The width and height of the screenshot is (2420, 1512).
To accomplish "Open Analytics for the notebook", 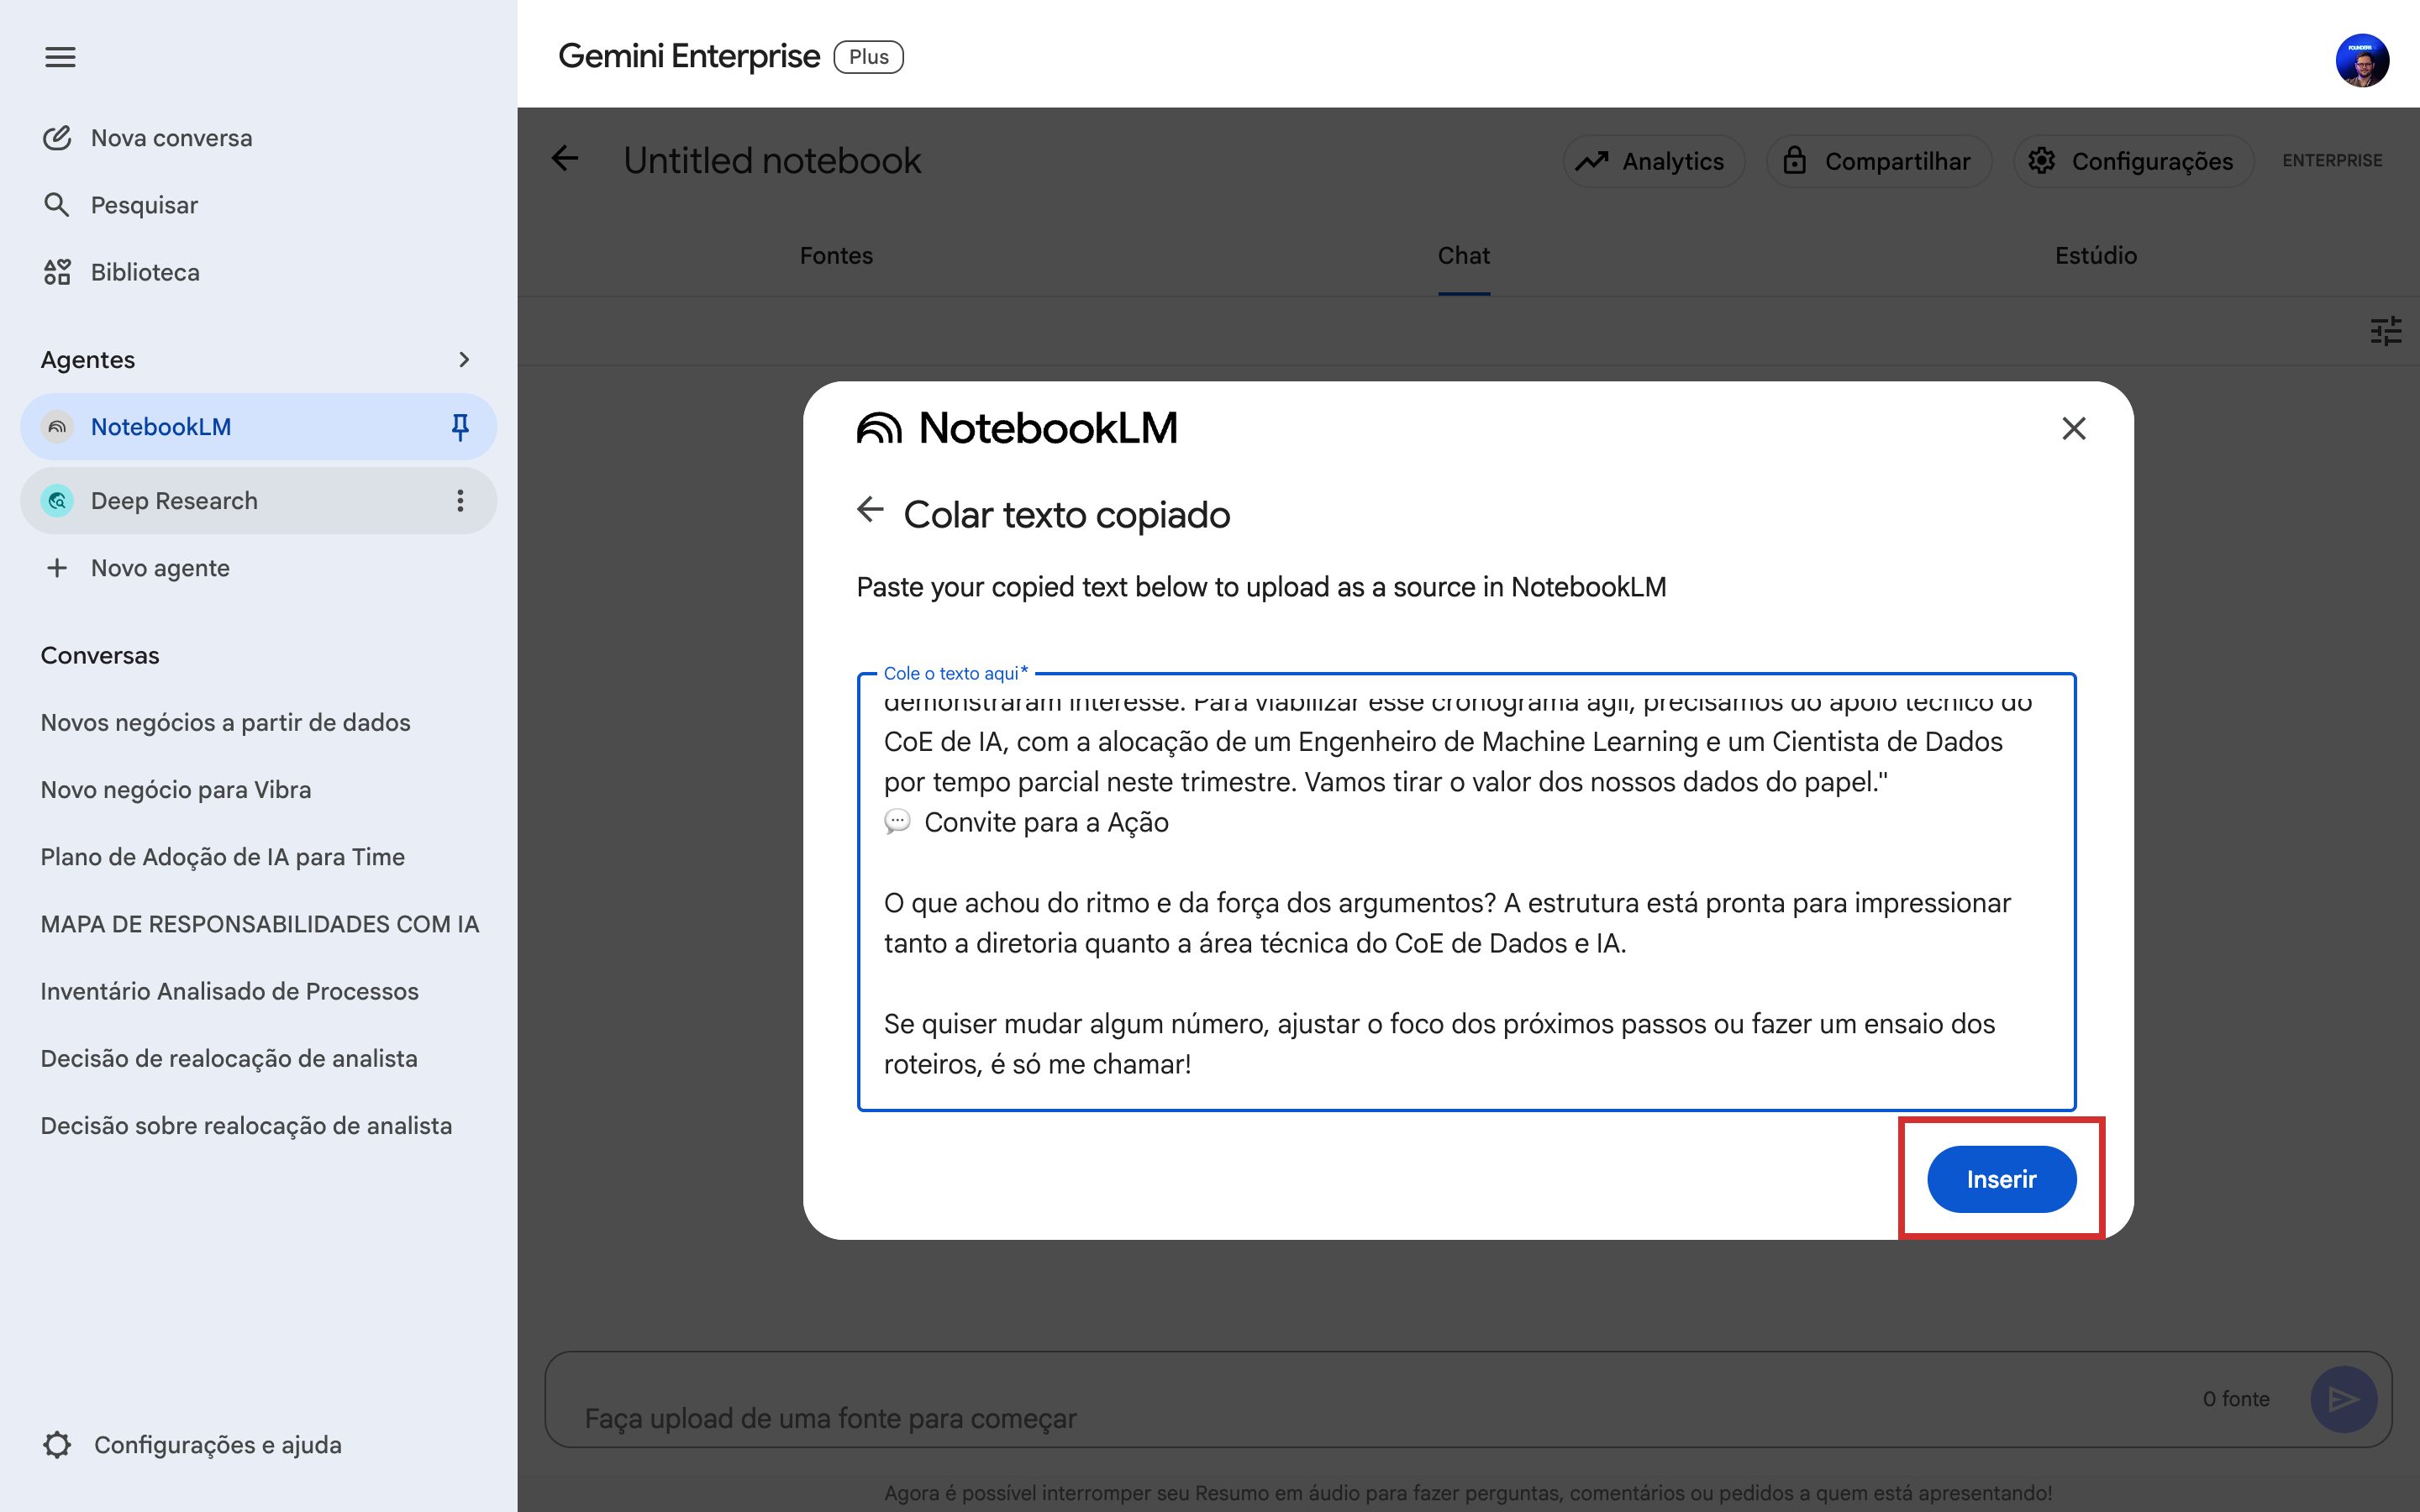I will (1653, 161).
